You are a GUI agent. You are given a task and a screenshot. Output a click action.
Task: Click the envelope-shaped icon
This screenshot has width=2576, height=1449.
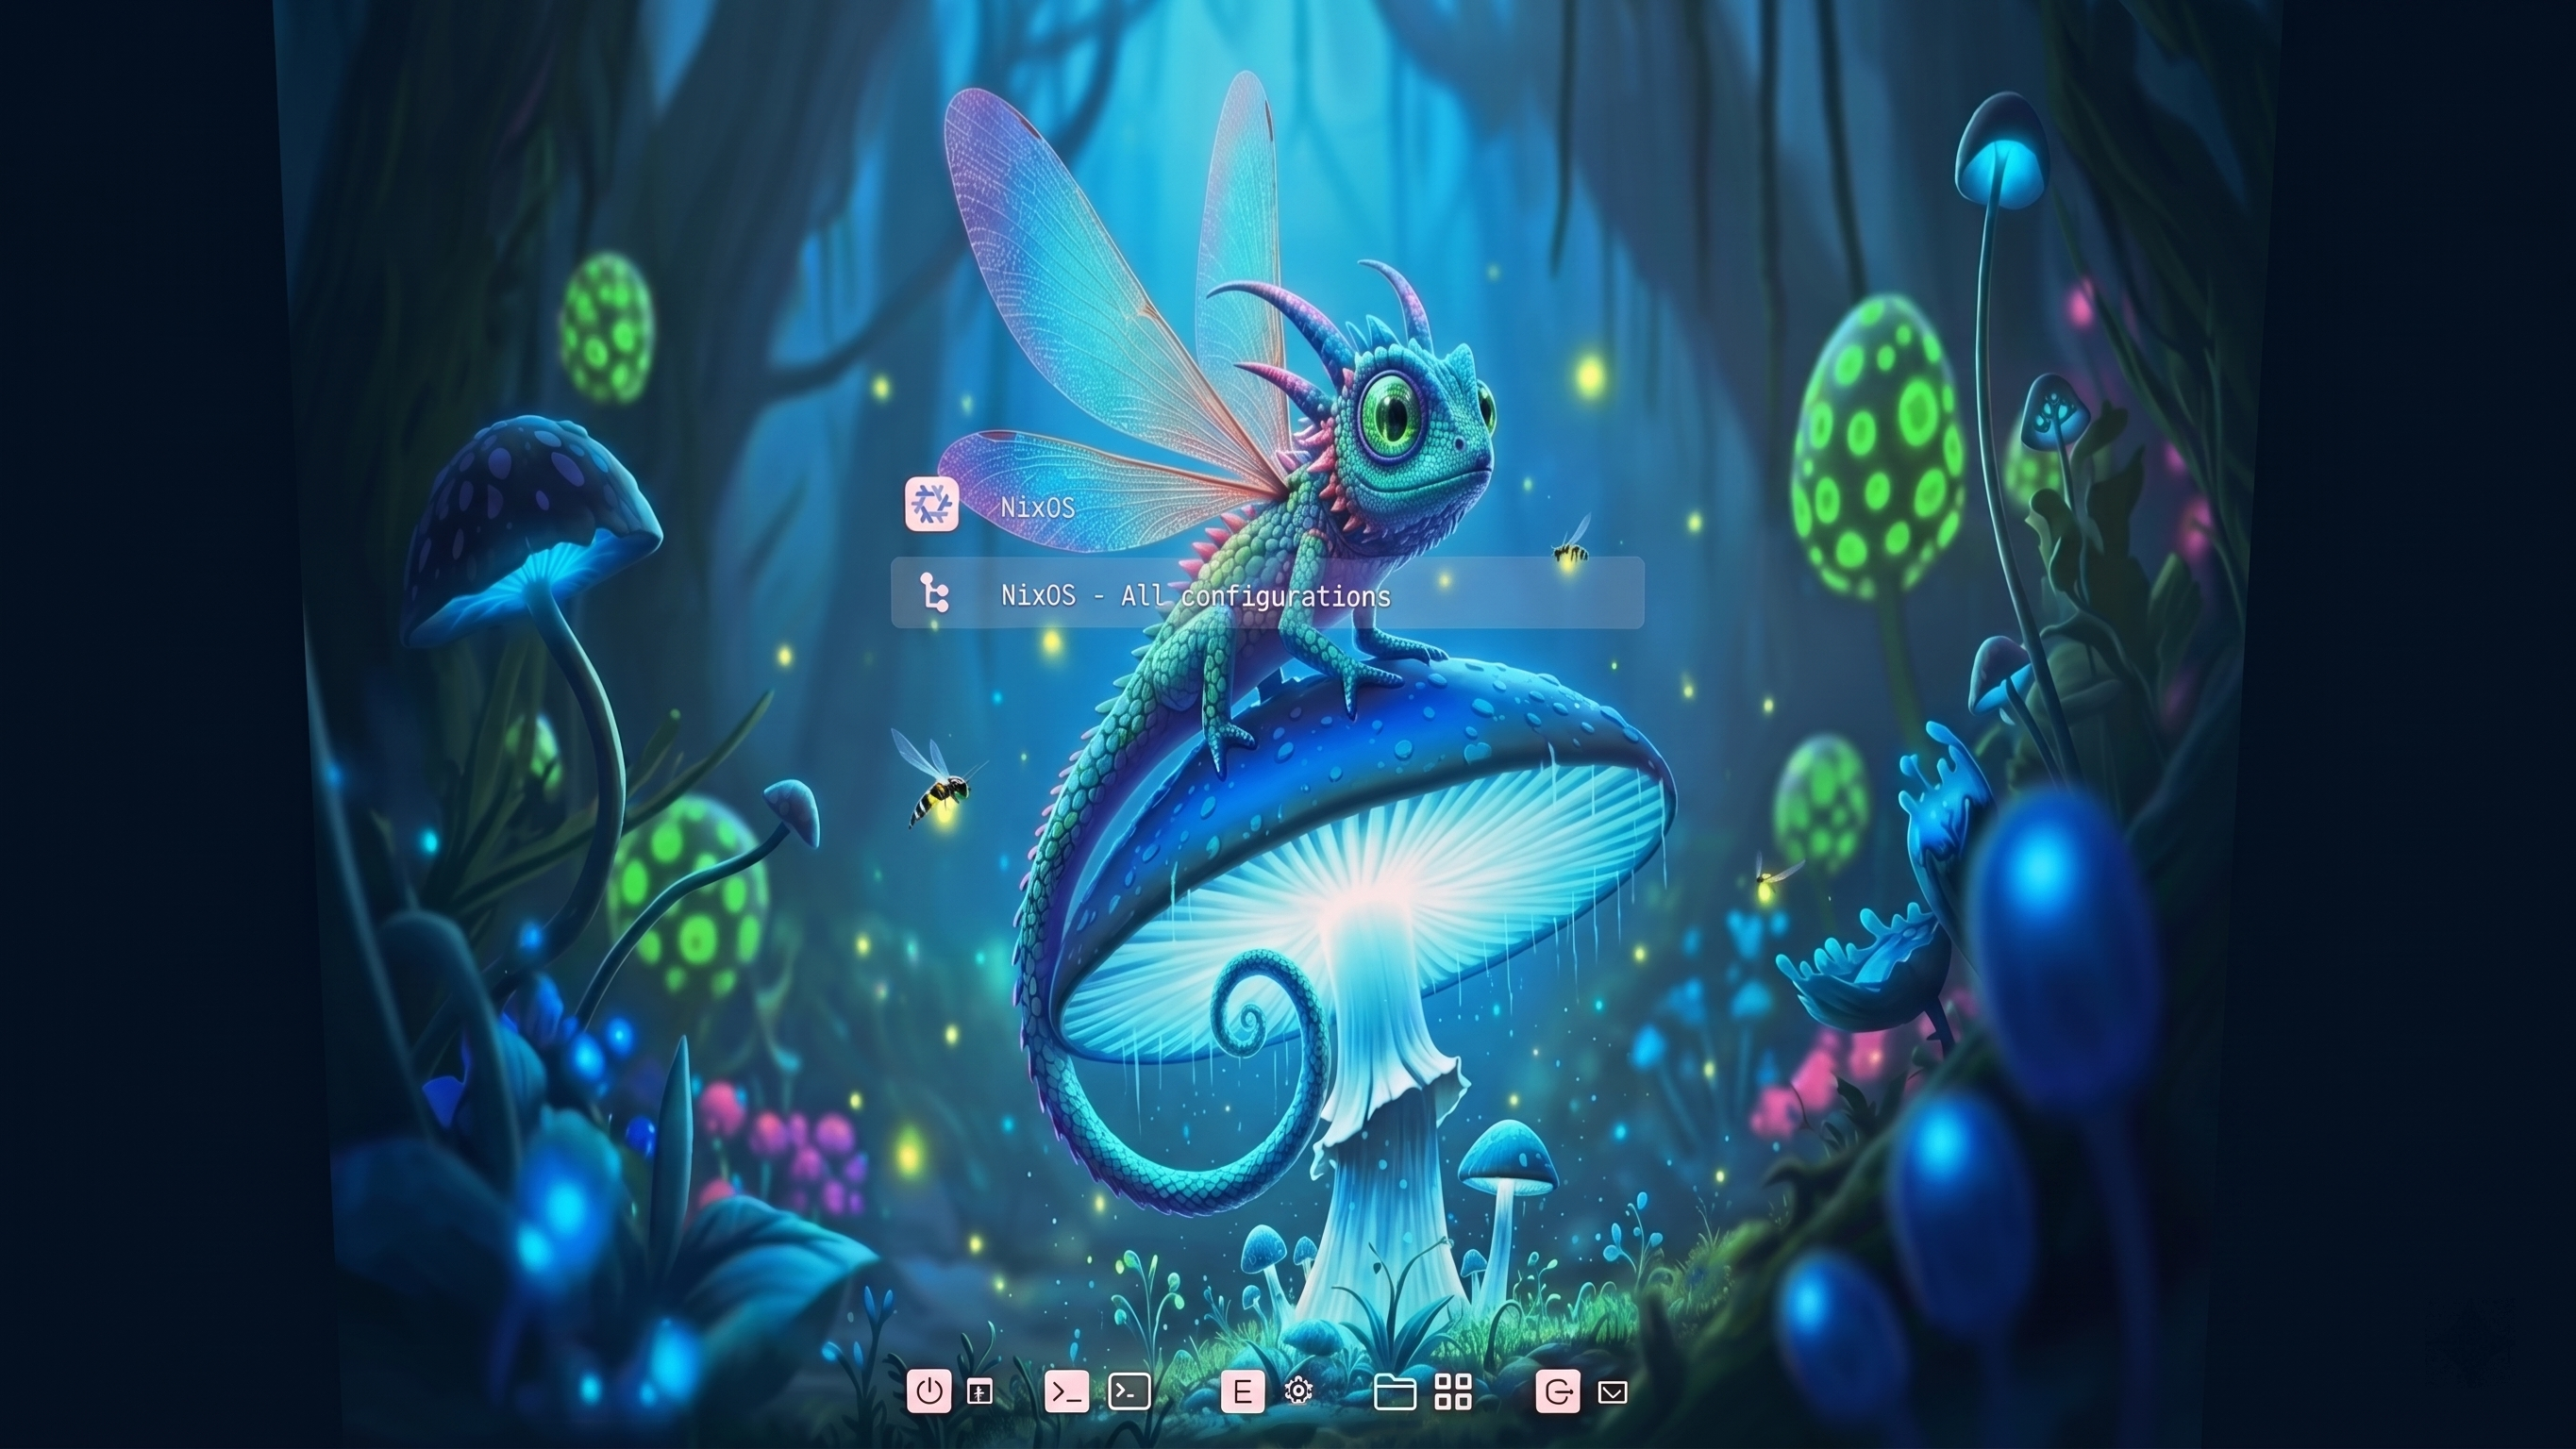[1613, 1392]
